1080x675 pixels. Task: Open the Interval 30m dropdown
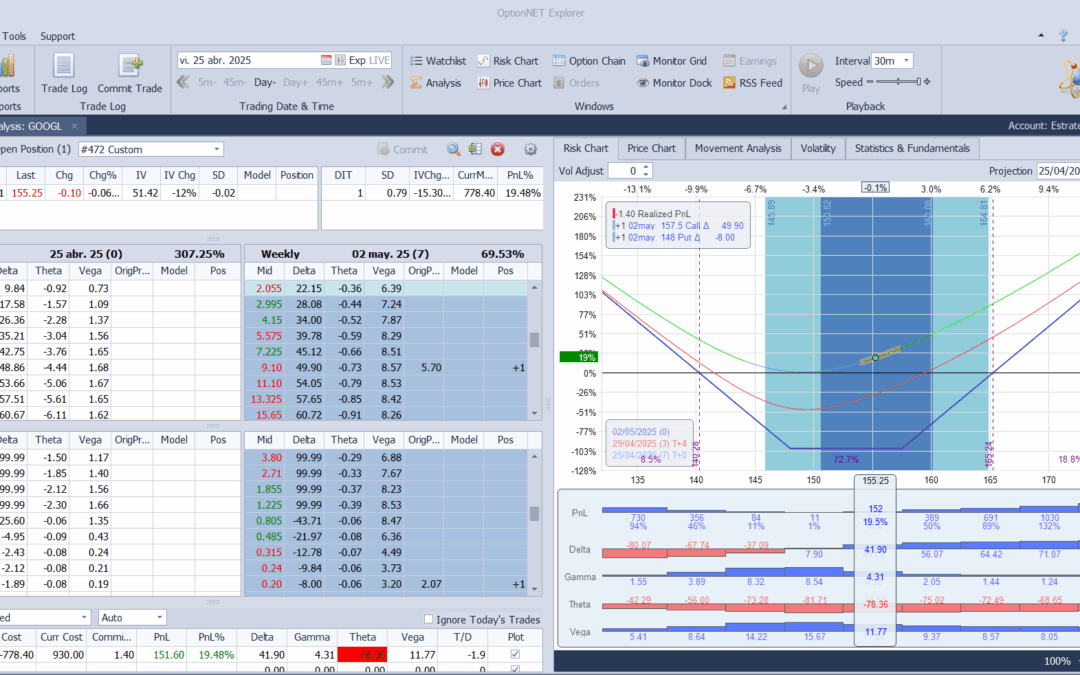tap(906, 61)
